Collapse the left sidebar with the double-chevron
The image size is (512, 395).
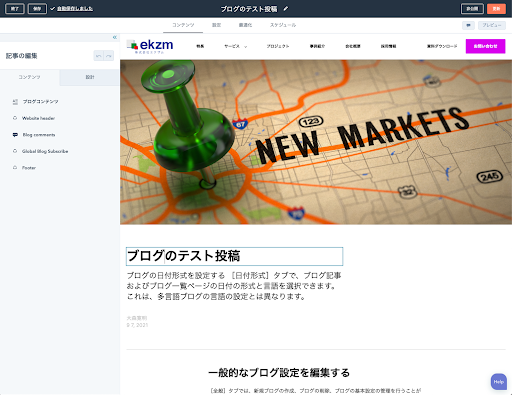(x=115, y=37)
